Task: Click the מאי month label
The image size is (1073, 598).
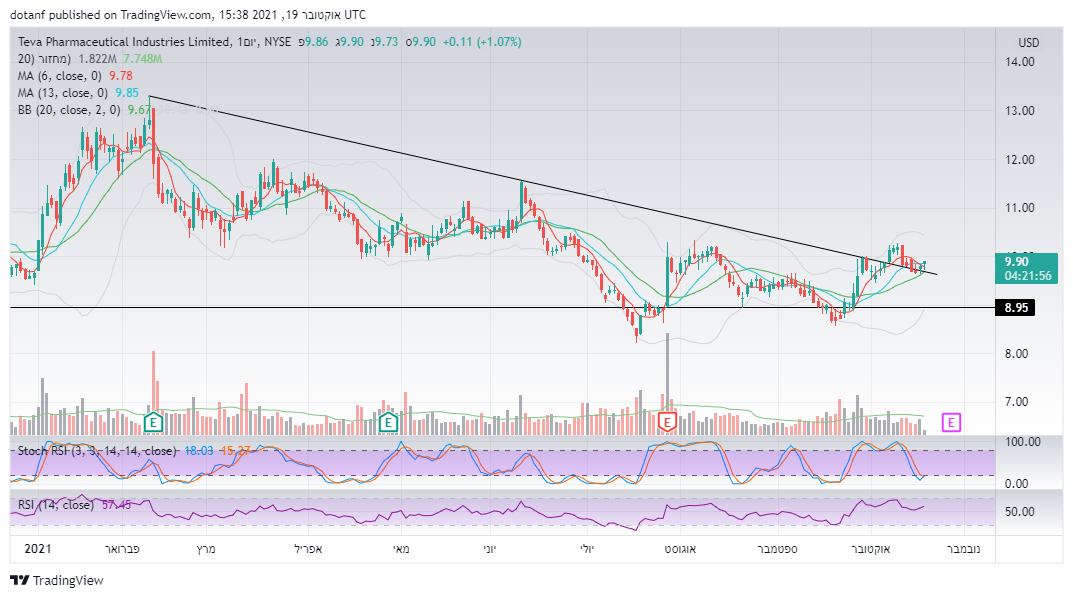Action: pos(401,549)
